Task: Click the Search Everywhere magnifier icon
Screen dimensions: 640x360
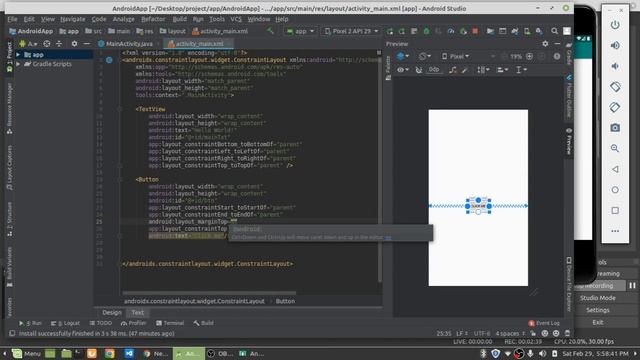Action: (554, 31)
